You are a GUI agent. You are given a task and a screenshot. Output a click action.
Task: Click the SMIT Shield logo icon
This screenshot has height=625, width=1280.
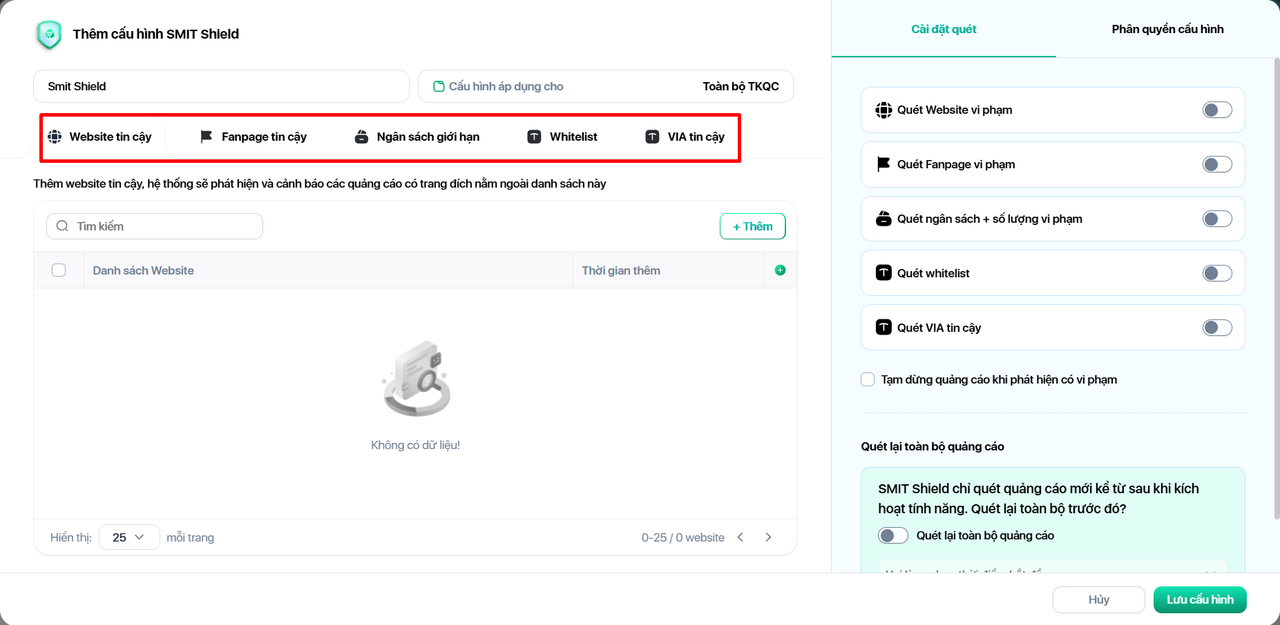pyautogui.click(x=48, y=35)
